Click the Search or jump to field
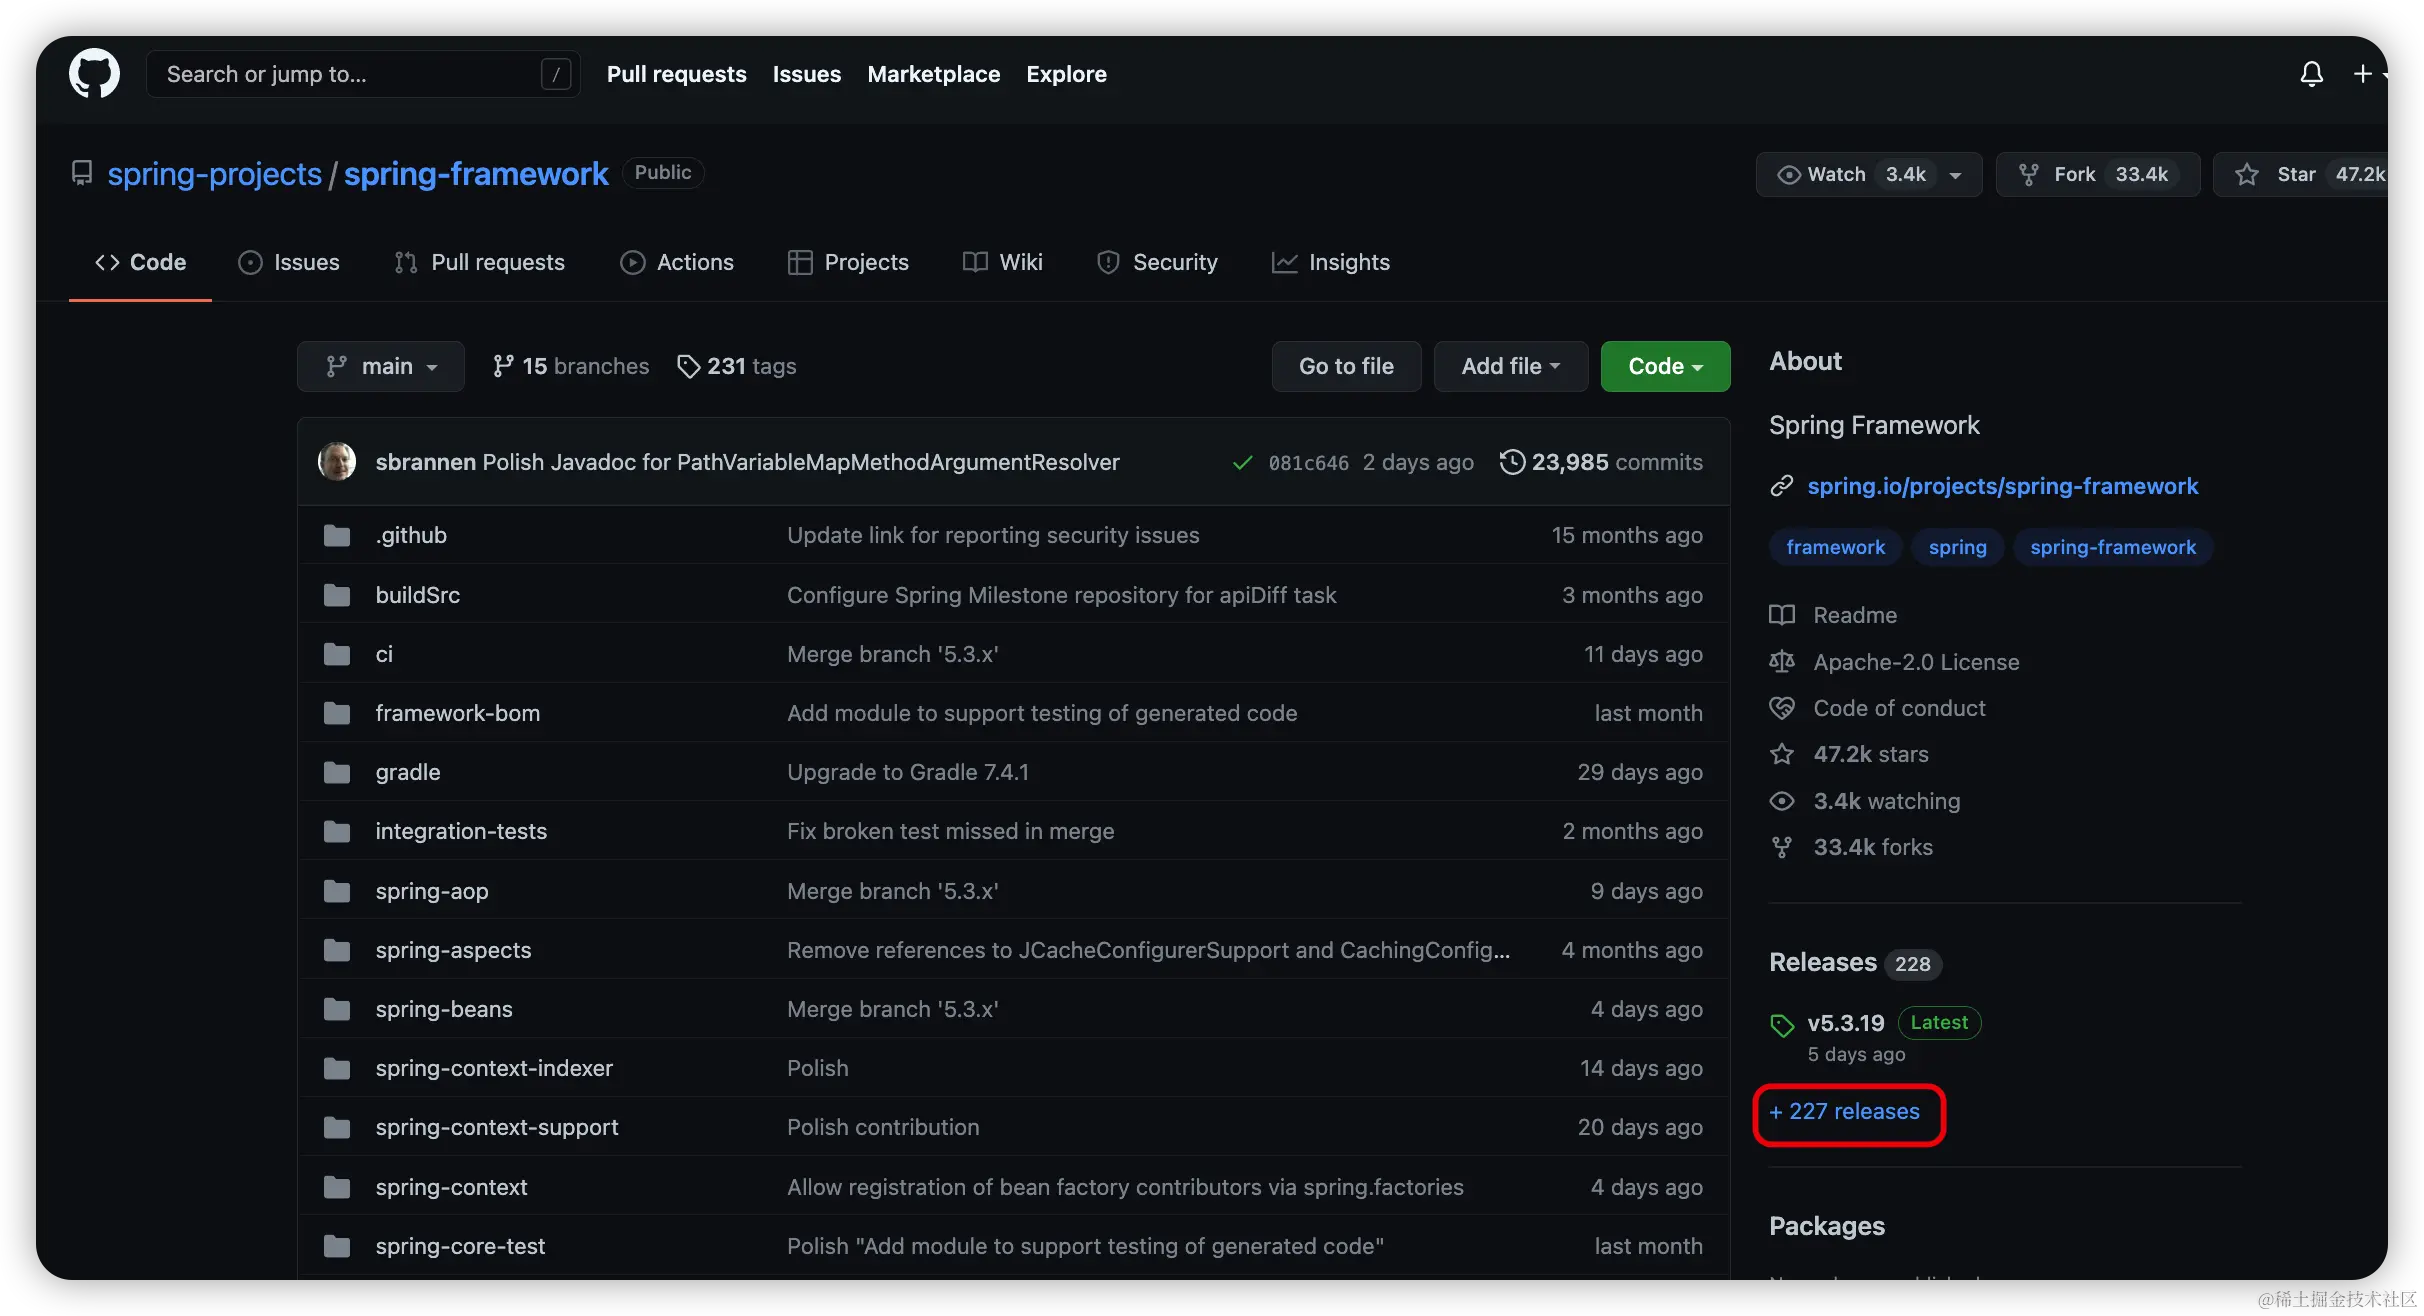This screenshot has width=2424, height=1316. pos(350,74)
